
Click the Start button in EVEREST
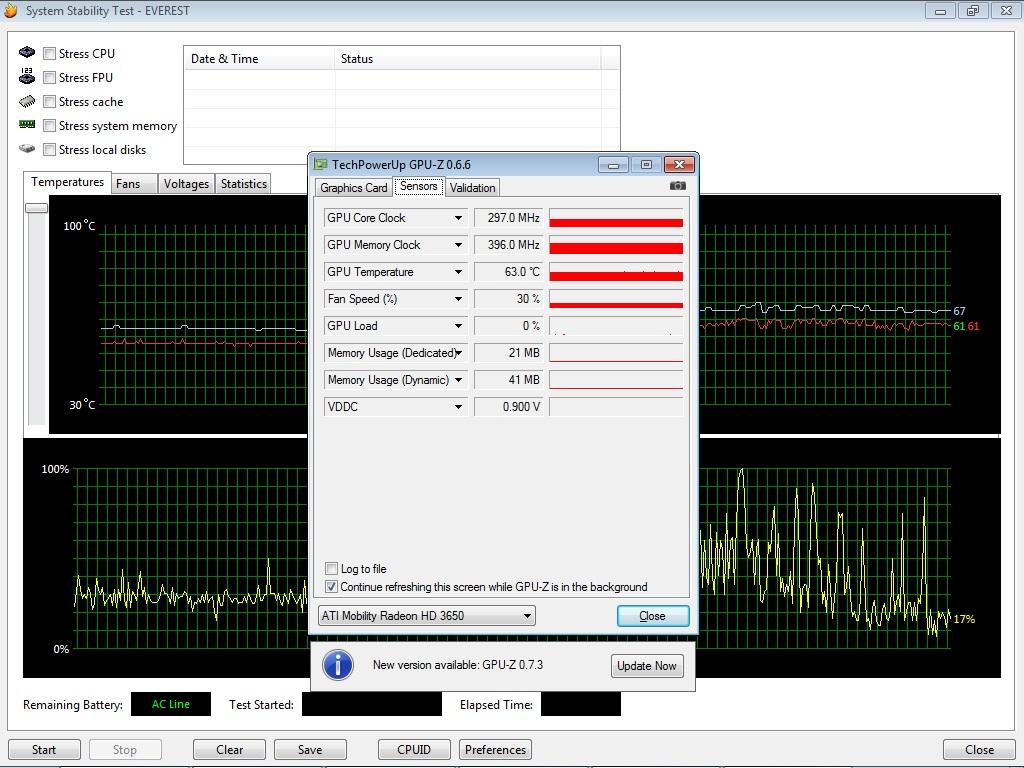click(44, 750)
